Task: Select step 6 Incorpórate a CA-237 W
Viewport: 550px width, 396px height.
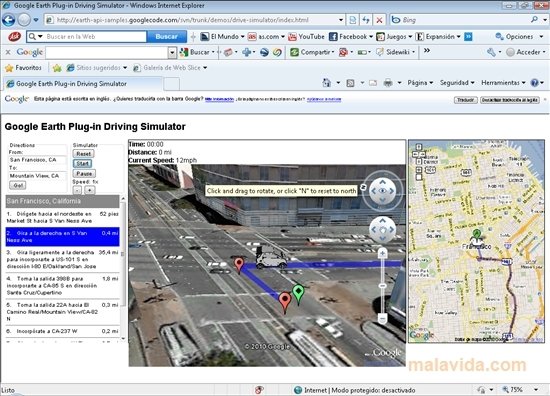Action: coord(62,331)
